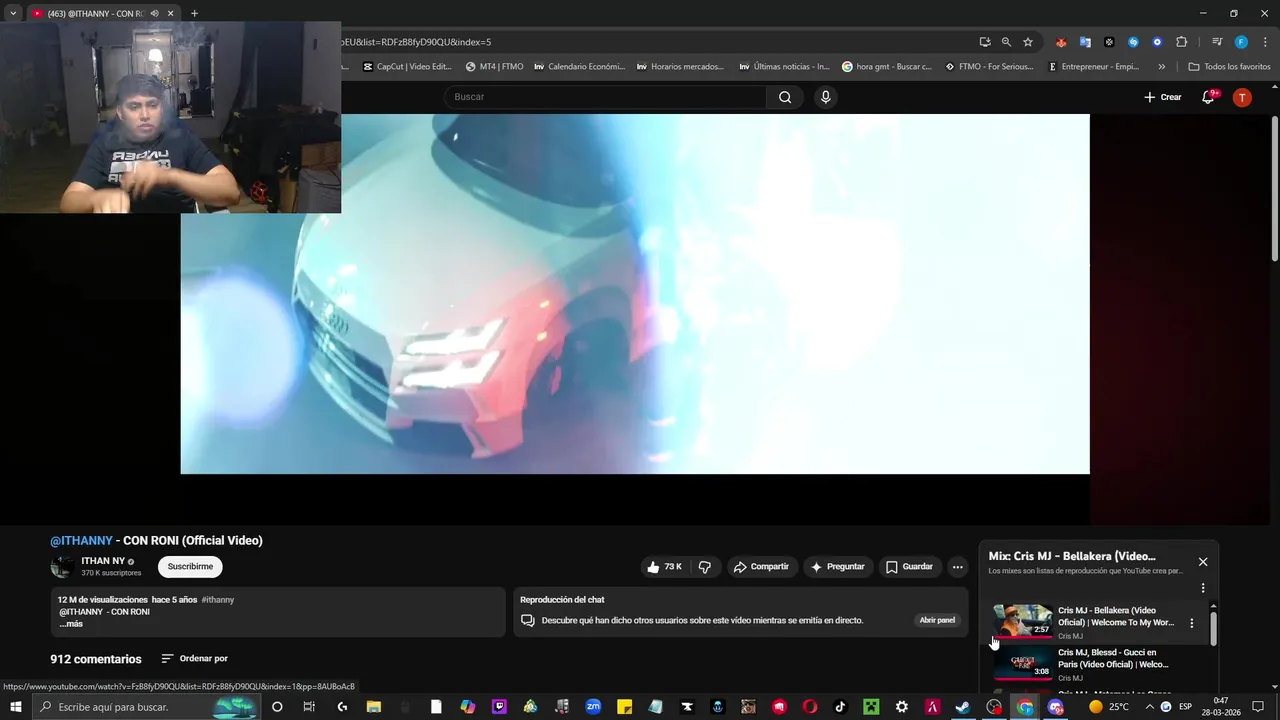
Task: Open Task View on the taskbar
Action: (309, 707)
